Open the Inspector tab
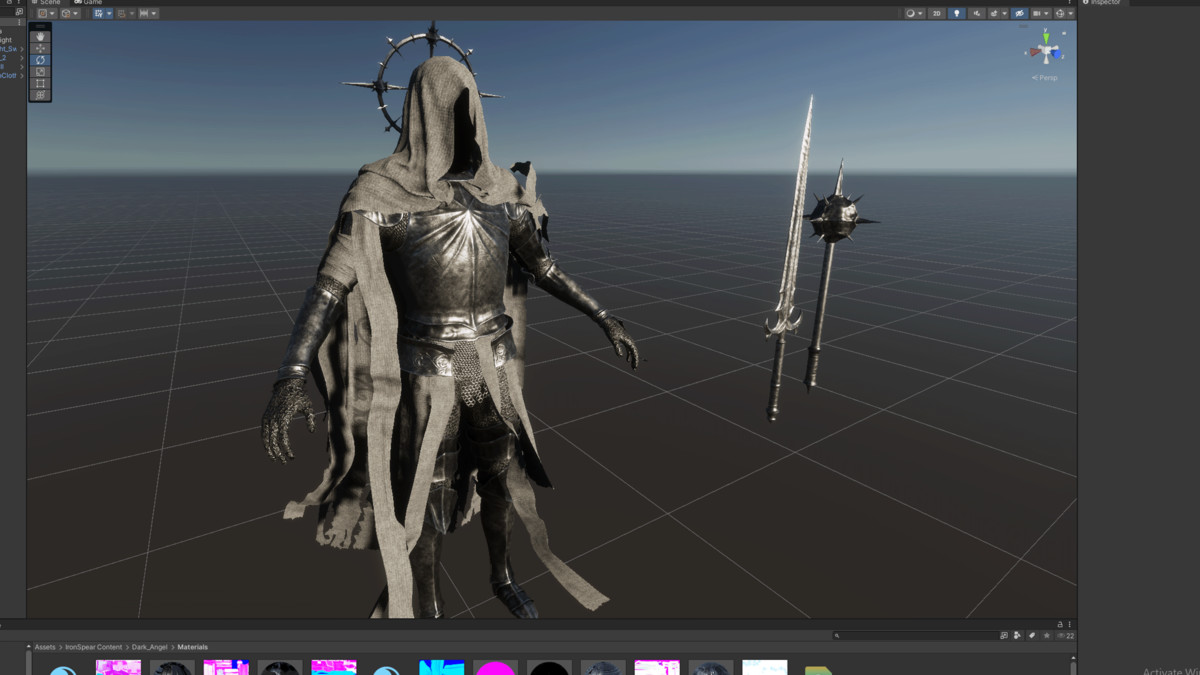1200x675 pixels. (1102, 2)
